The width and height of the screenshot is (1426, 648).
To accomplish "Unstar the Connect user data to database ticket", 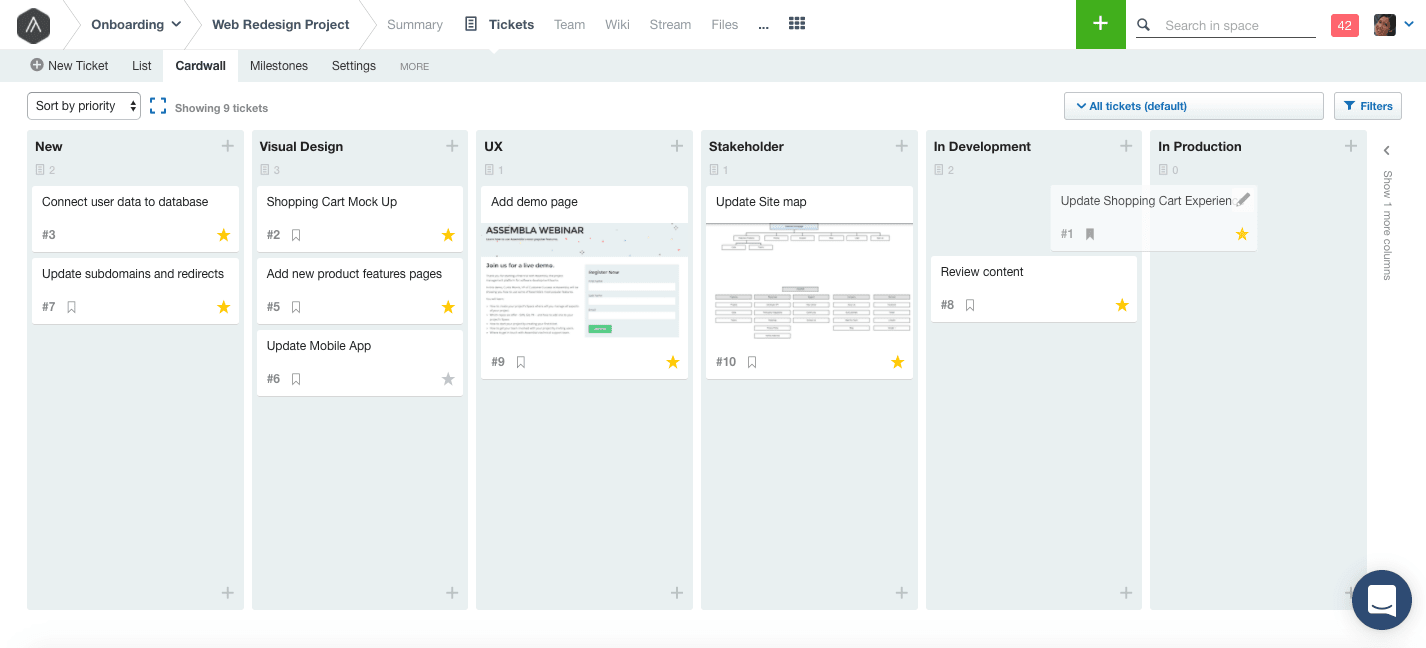I will (x=223, y=235).
